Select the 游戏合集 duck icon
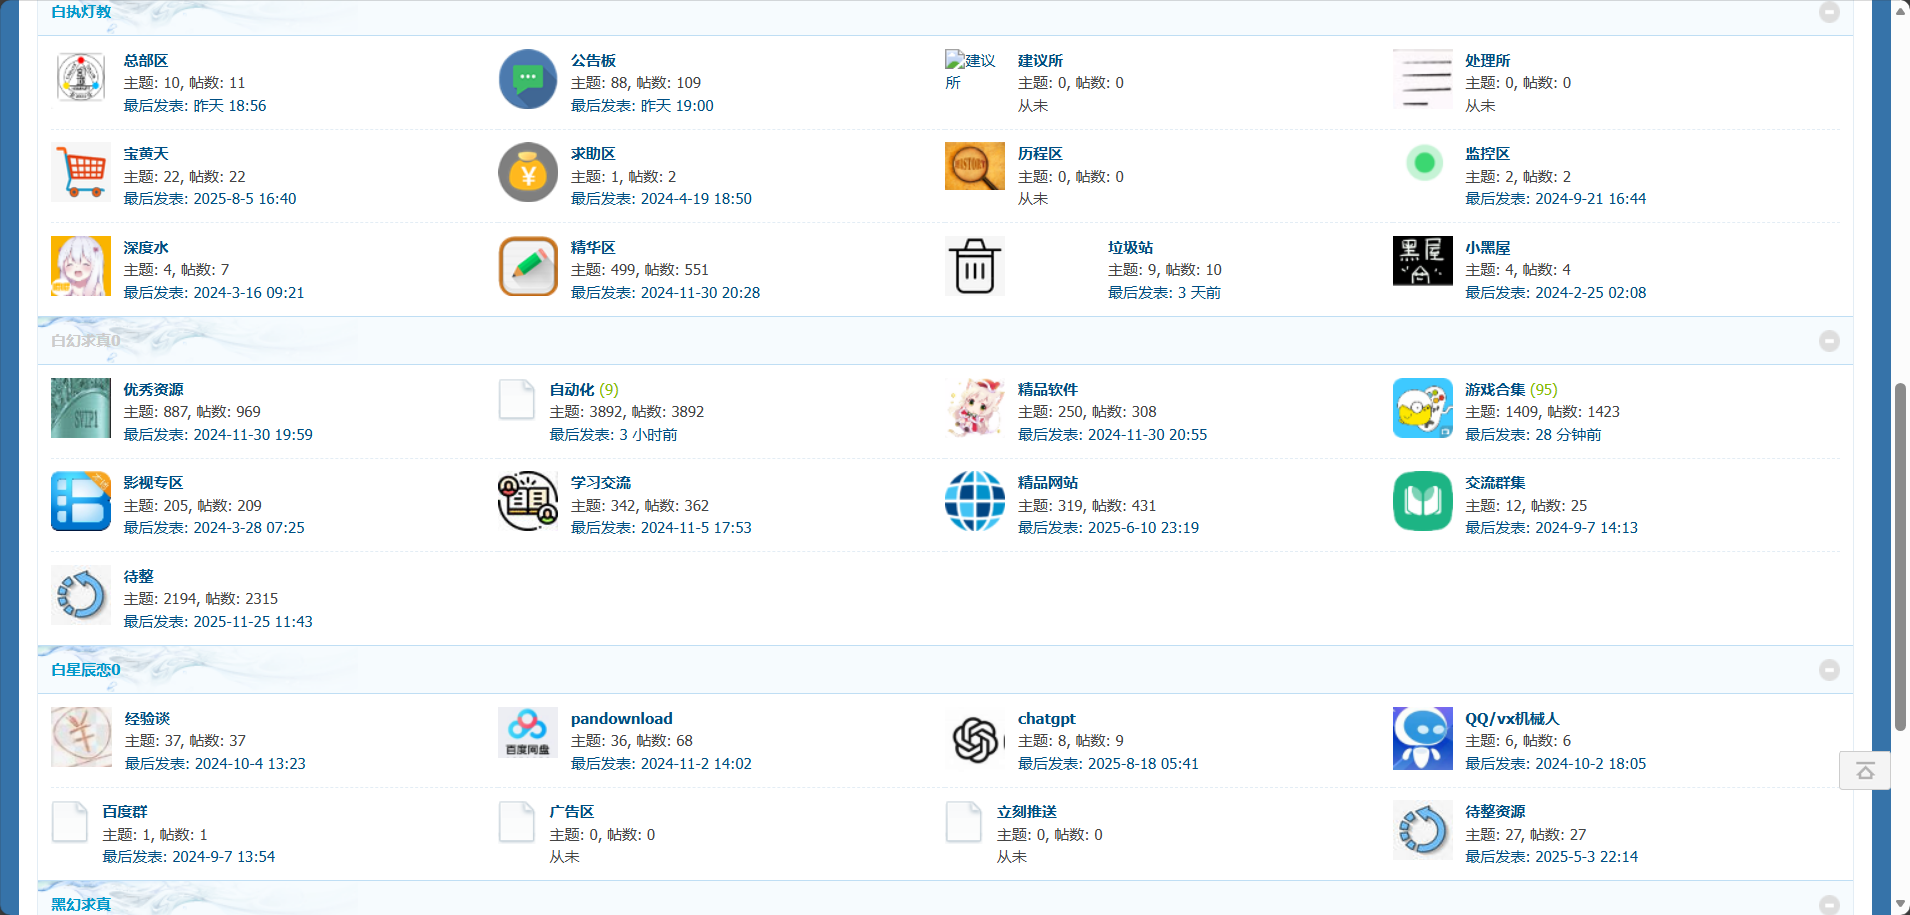Image resolution: width=1910 pixels, height=915 pixels. 1422,408
